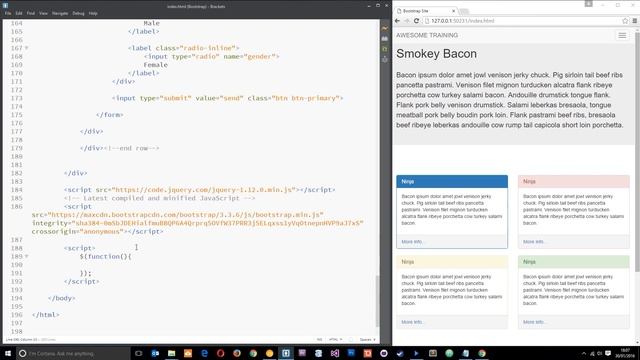Open File Explorer from the taskbar
640x360 pixels.
[171, 353]
